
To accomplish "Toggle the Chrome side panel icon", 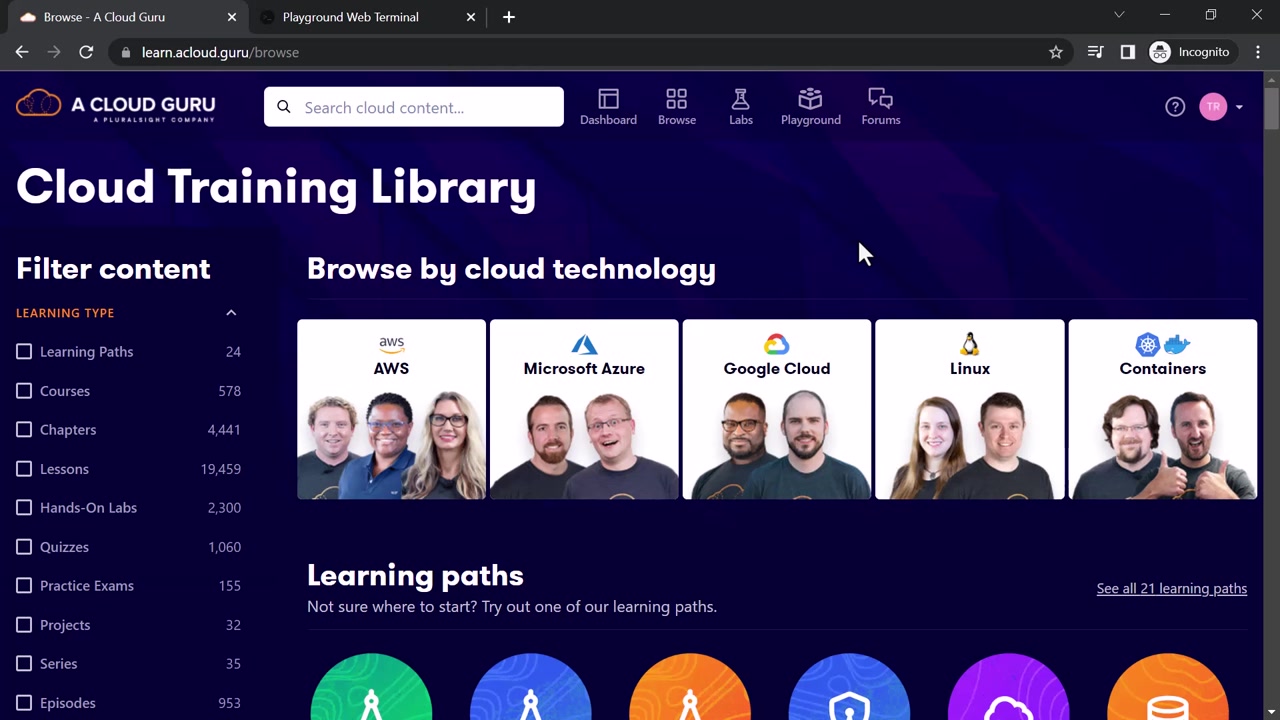I will [x=1128, y=52].
